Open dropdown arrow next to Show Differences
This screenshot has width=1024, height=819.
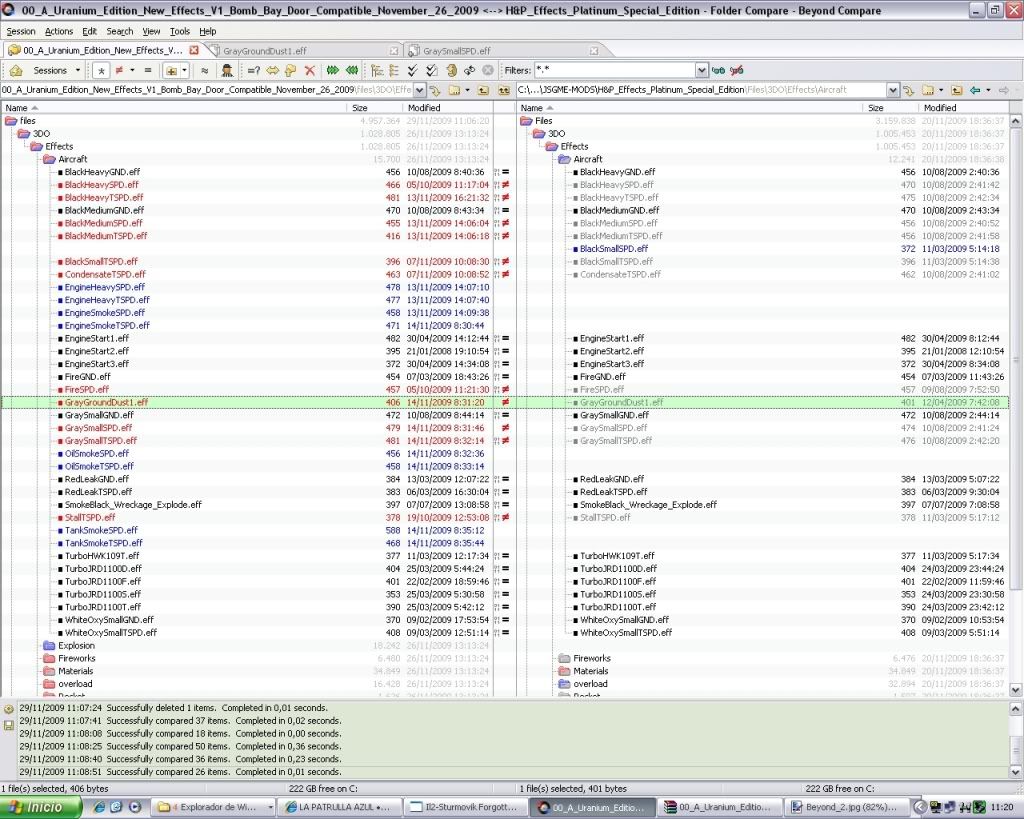pyautogui.click(x=133, y=71)
